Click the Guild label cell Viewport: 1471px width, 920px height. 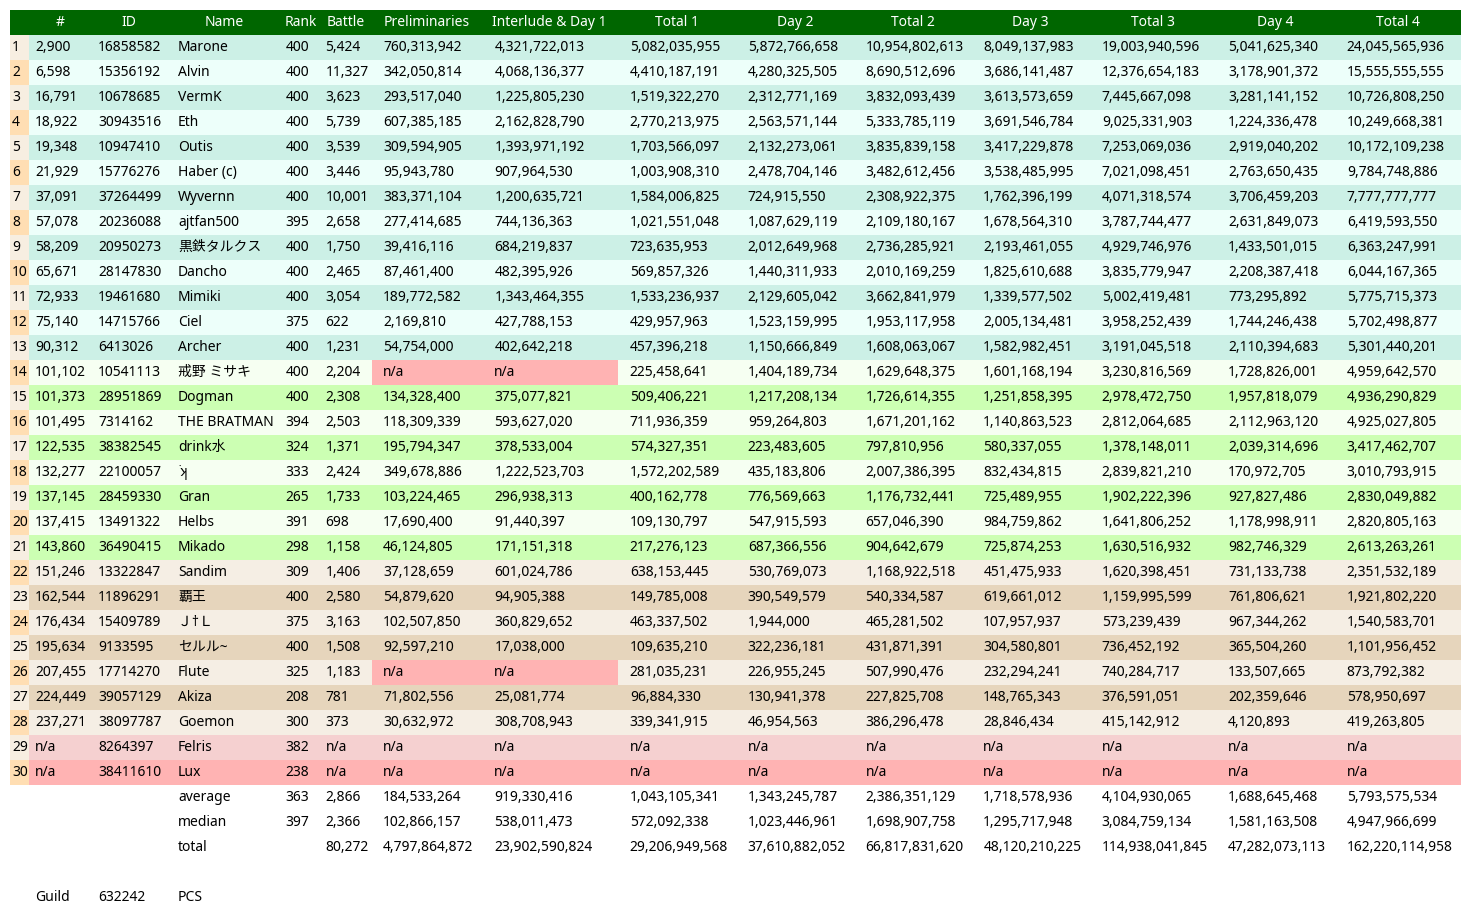pos(52,896)
